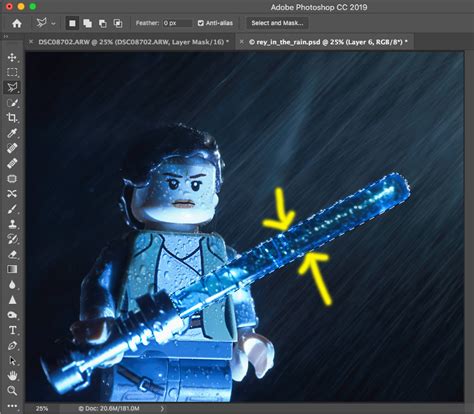Choose Add to selection mode
Screen dimensions: 474x414
coord(88,23)
